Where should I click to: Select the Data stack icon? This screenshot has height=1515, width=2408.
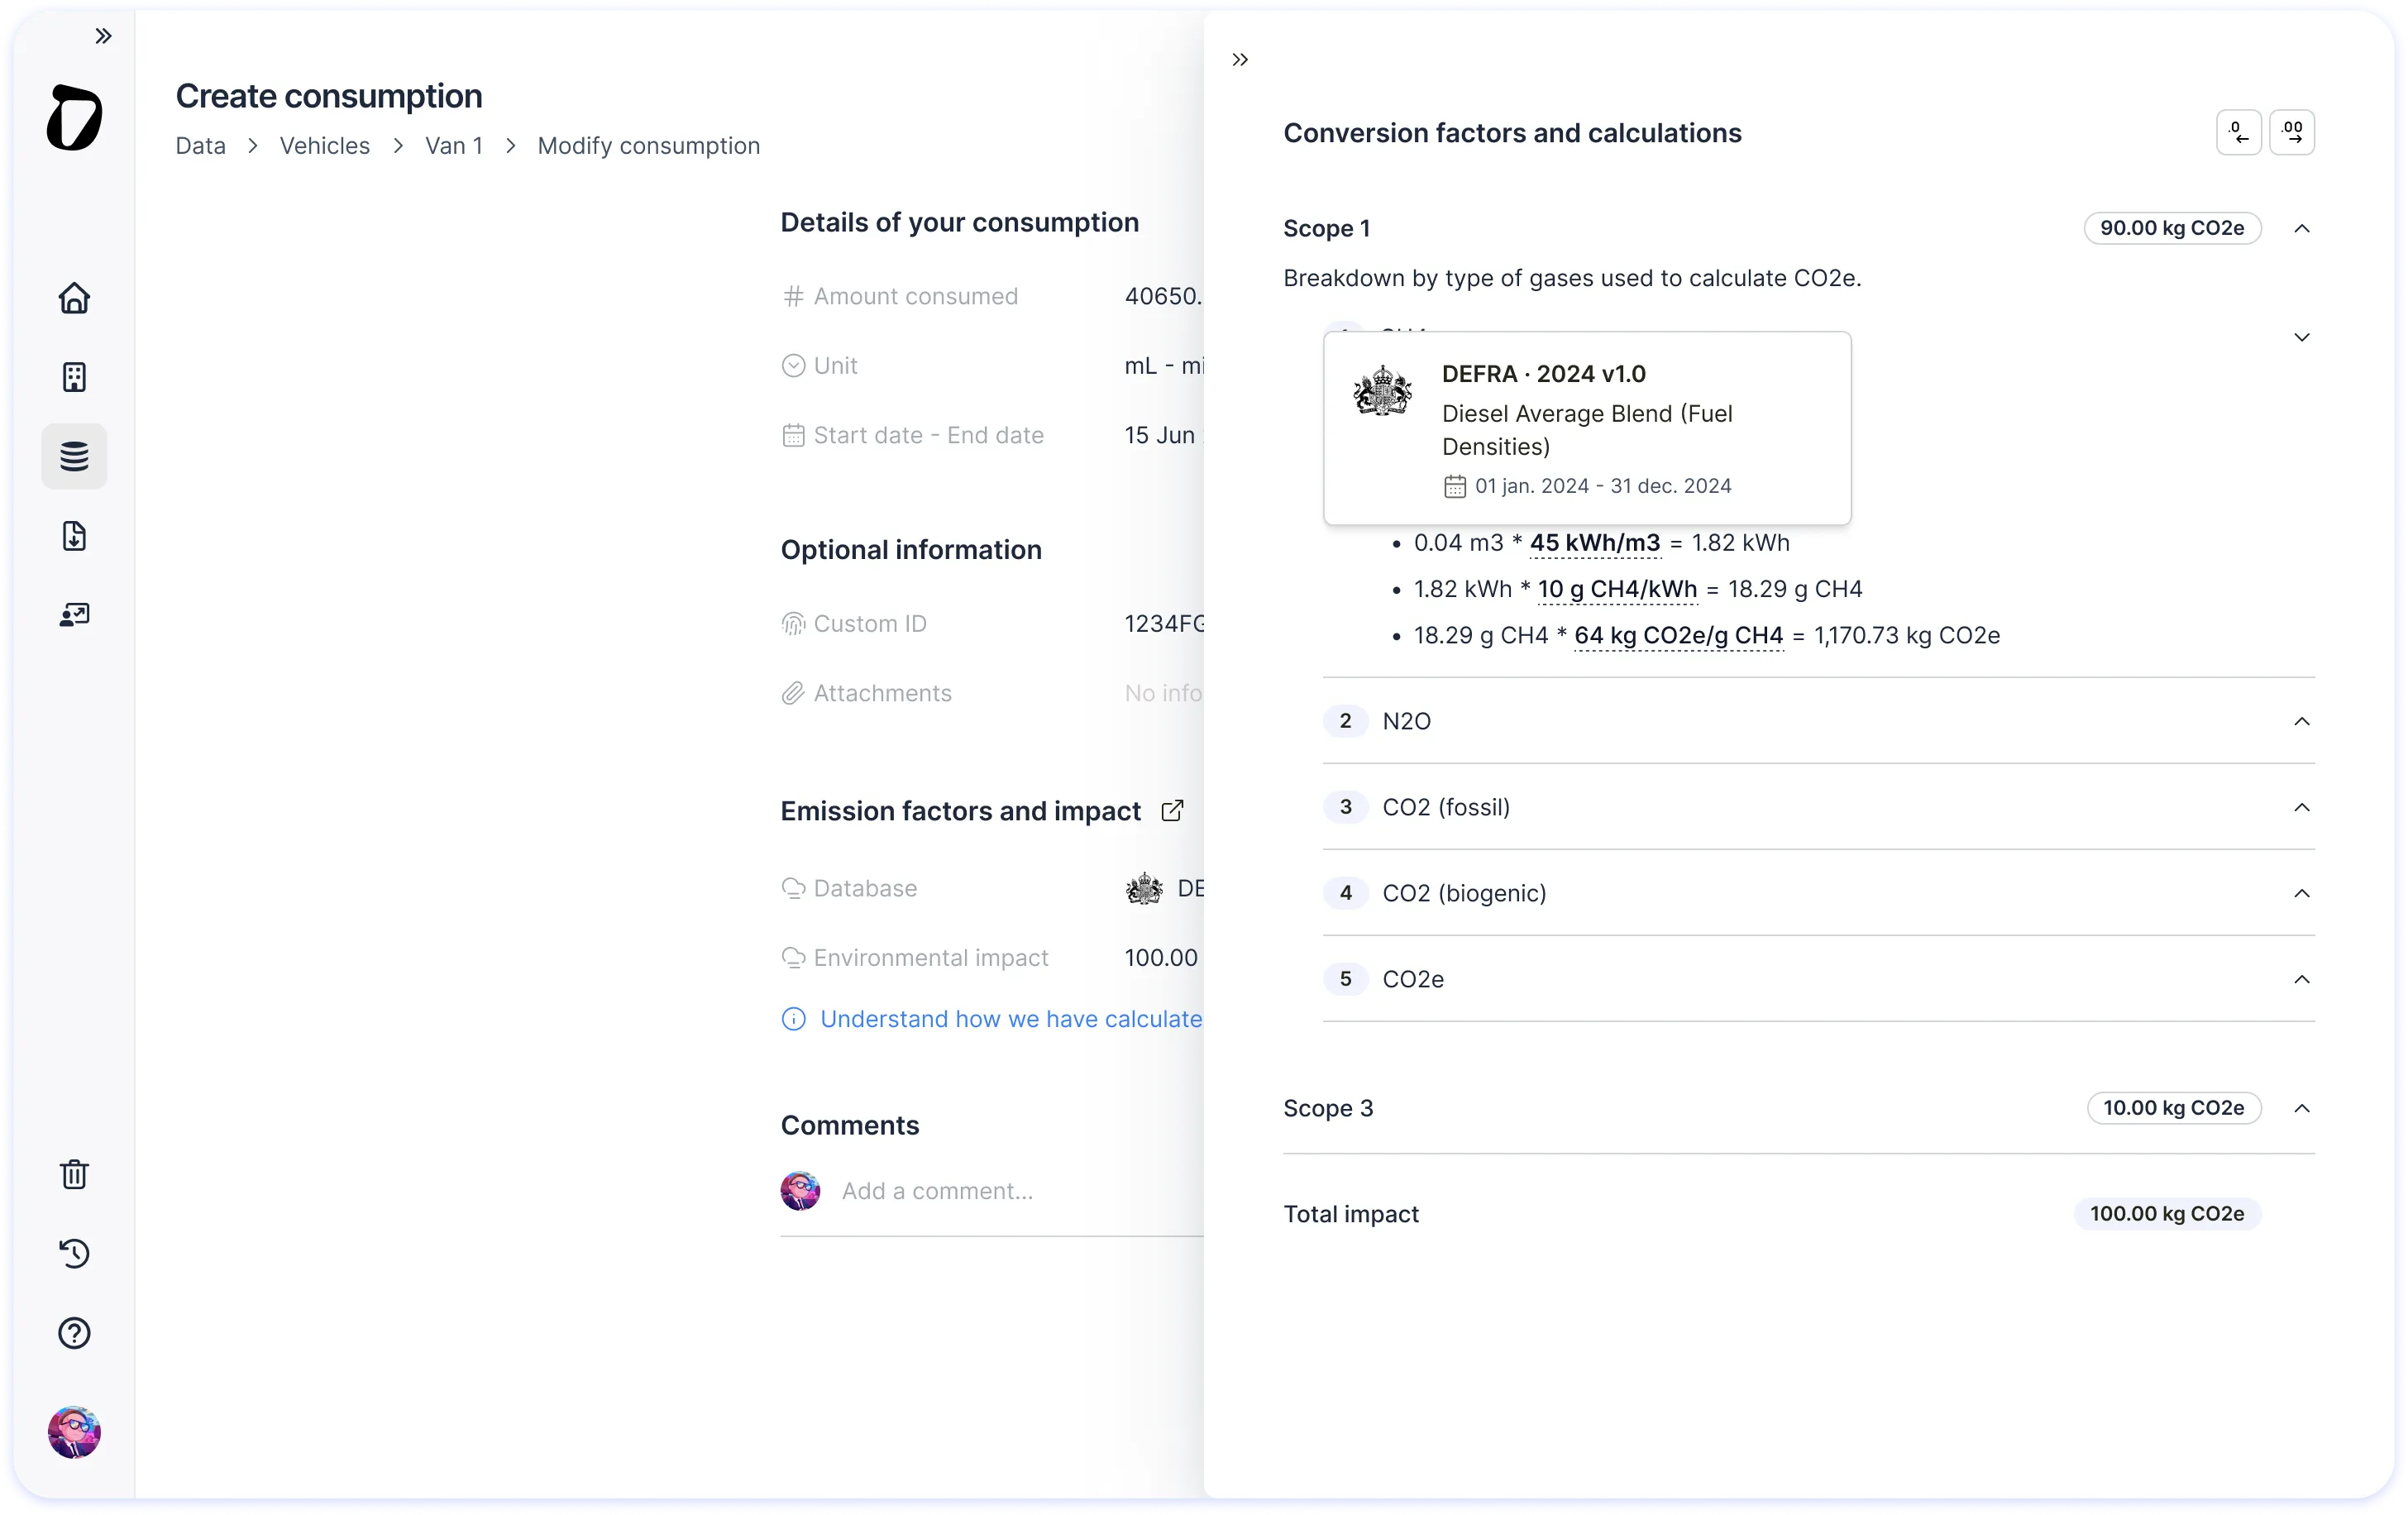coord(74,456)
